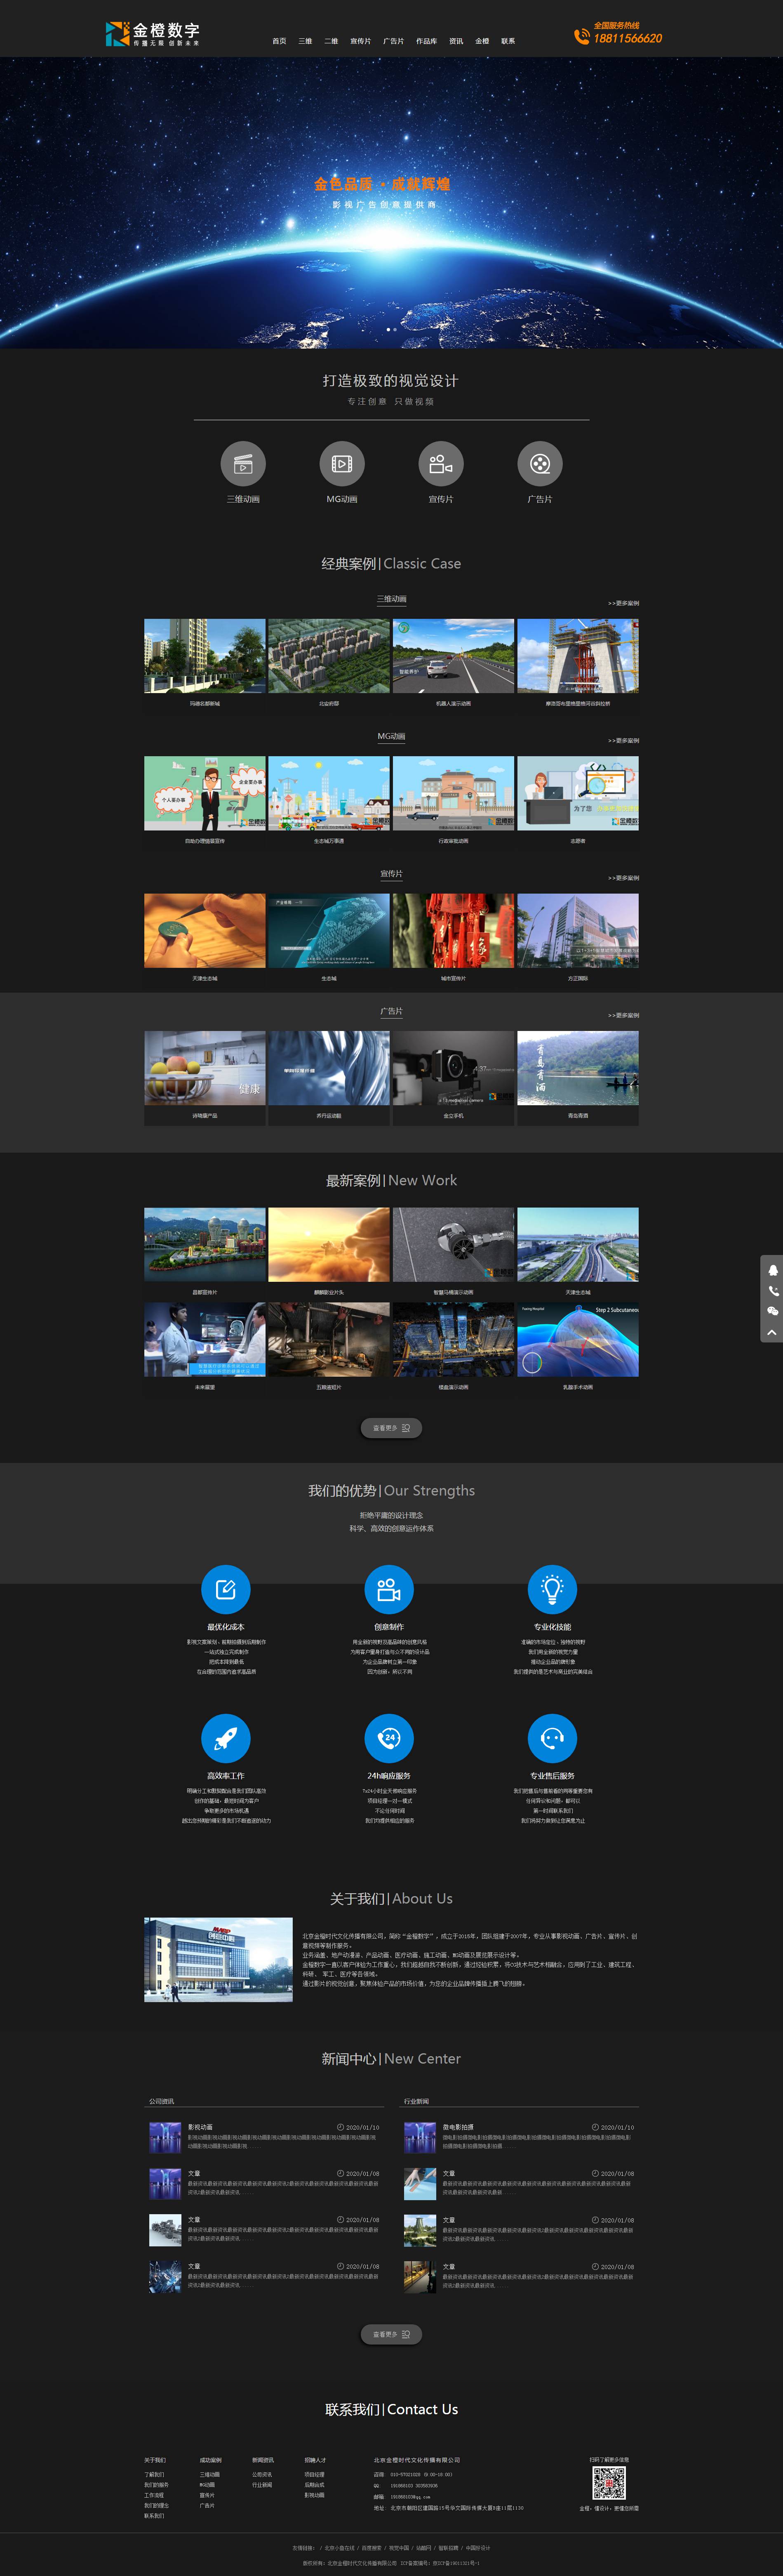The width and height of the screenshot is (783, 2576).
Task: Open the 广告片 nav menu item
Action: click(x=394, y=41)
